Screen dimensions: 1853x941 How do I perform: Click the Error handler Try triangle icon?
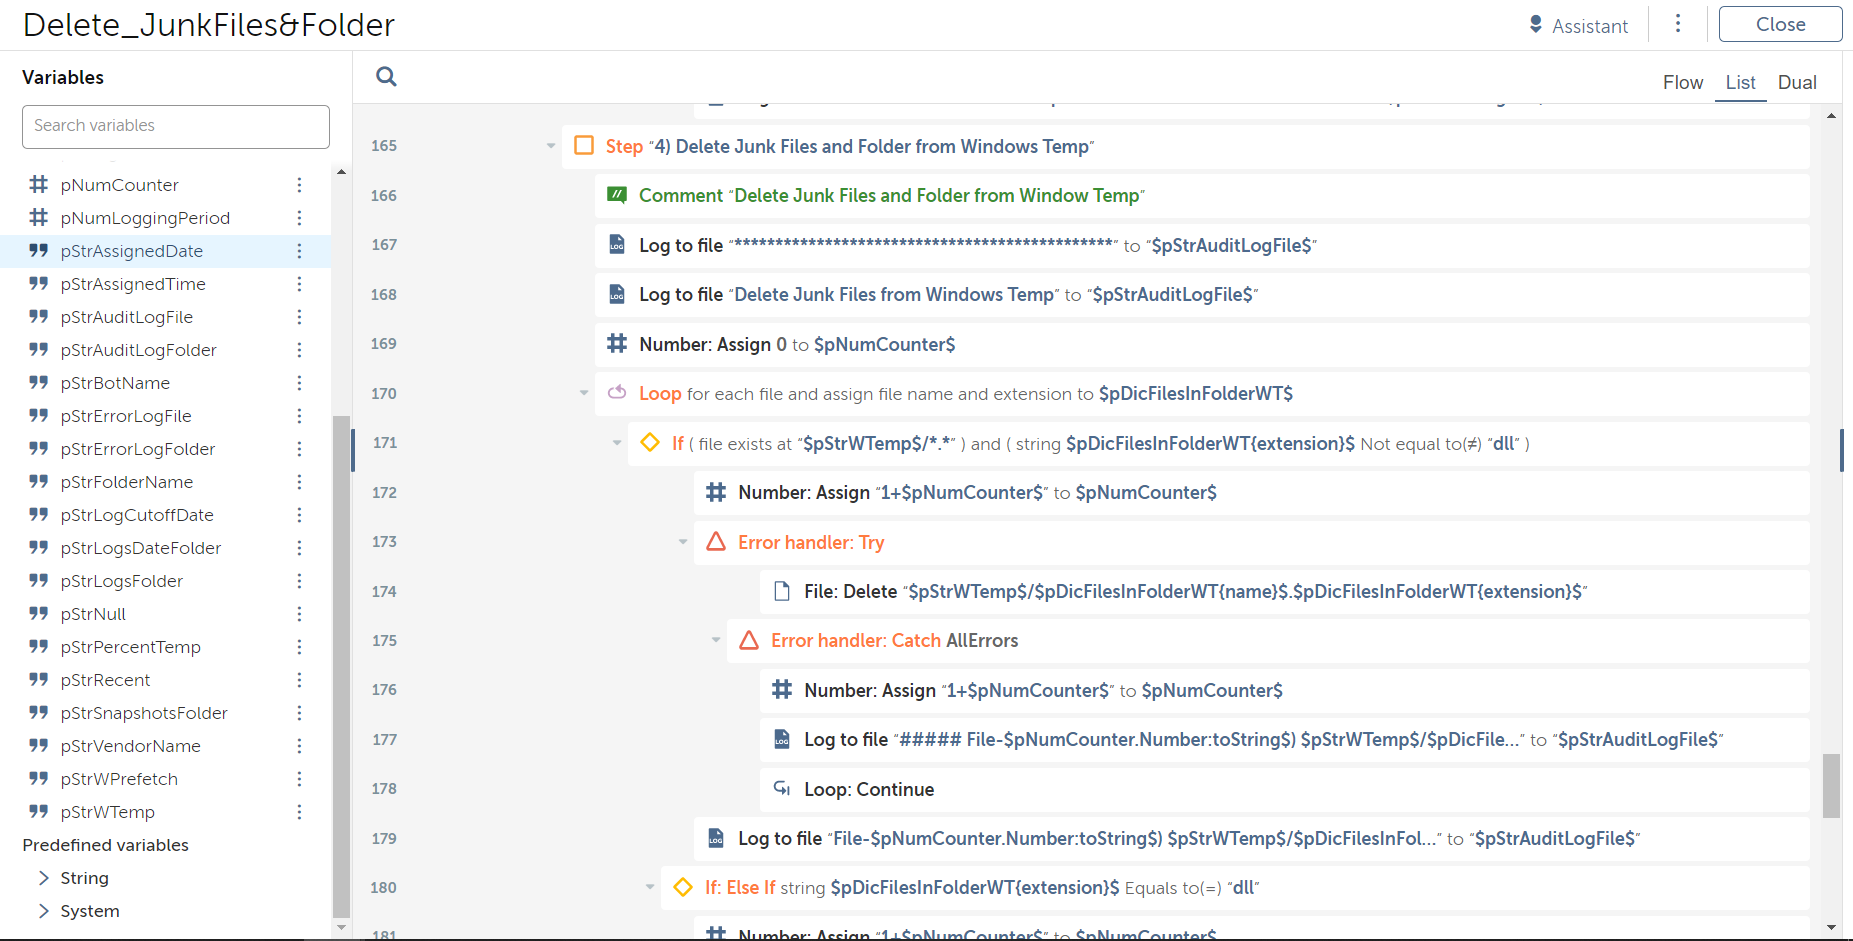(x=716, y=542)
